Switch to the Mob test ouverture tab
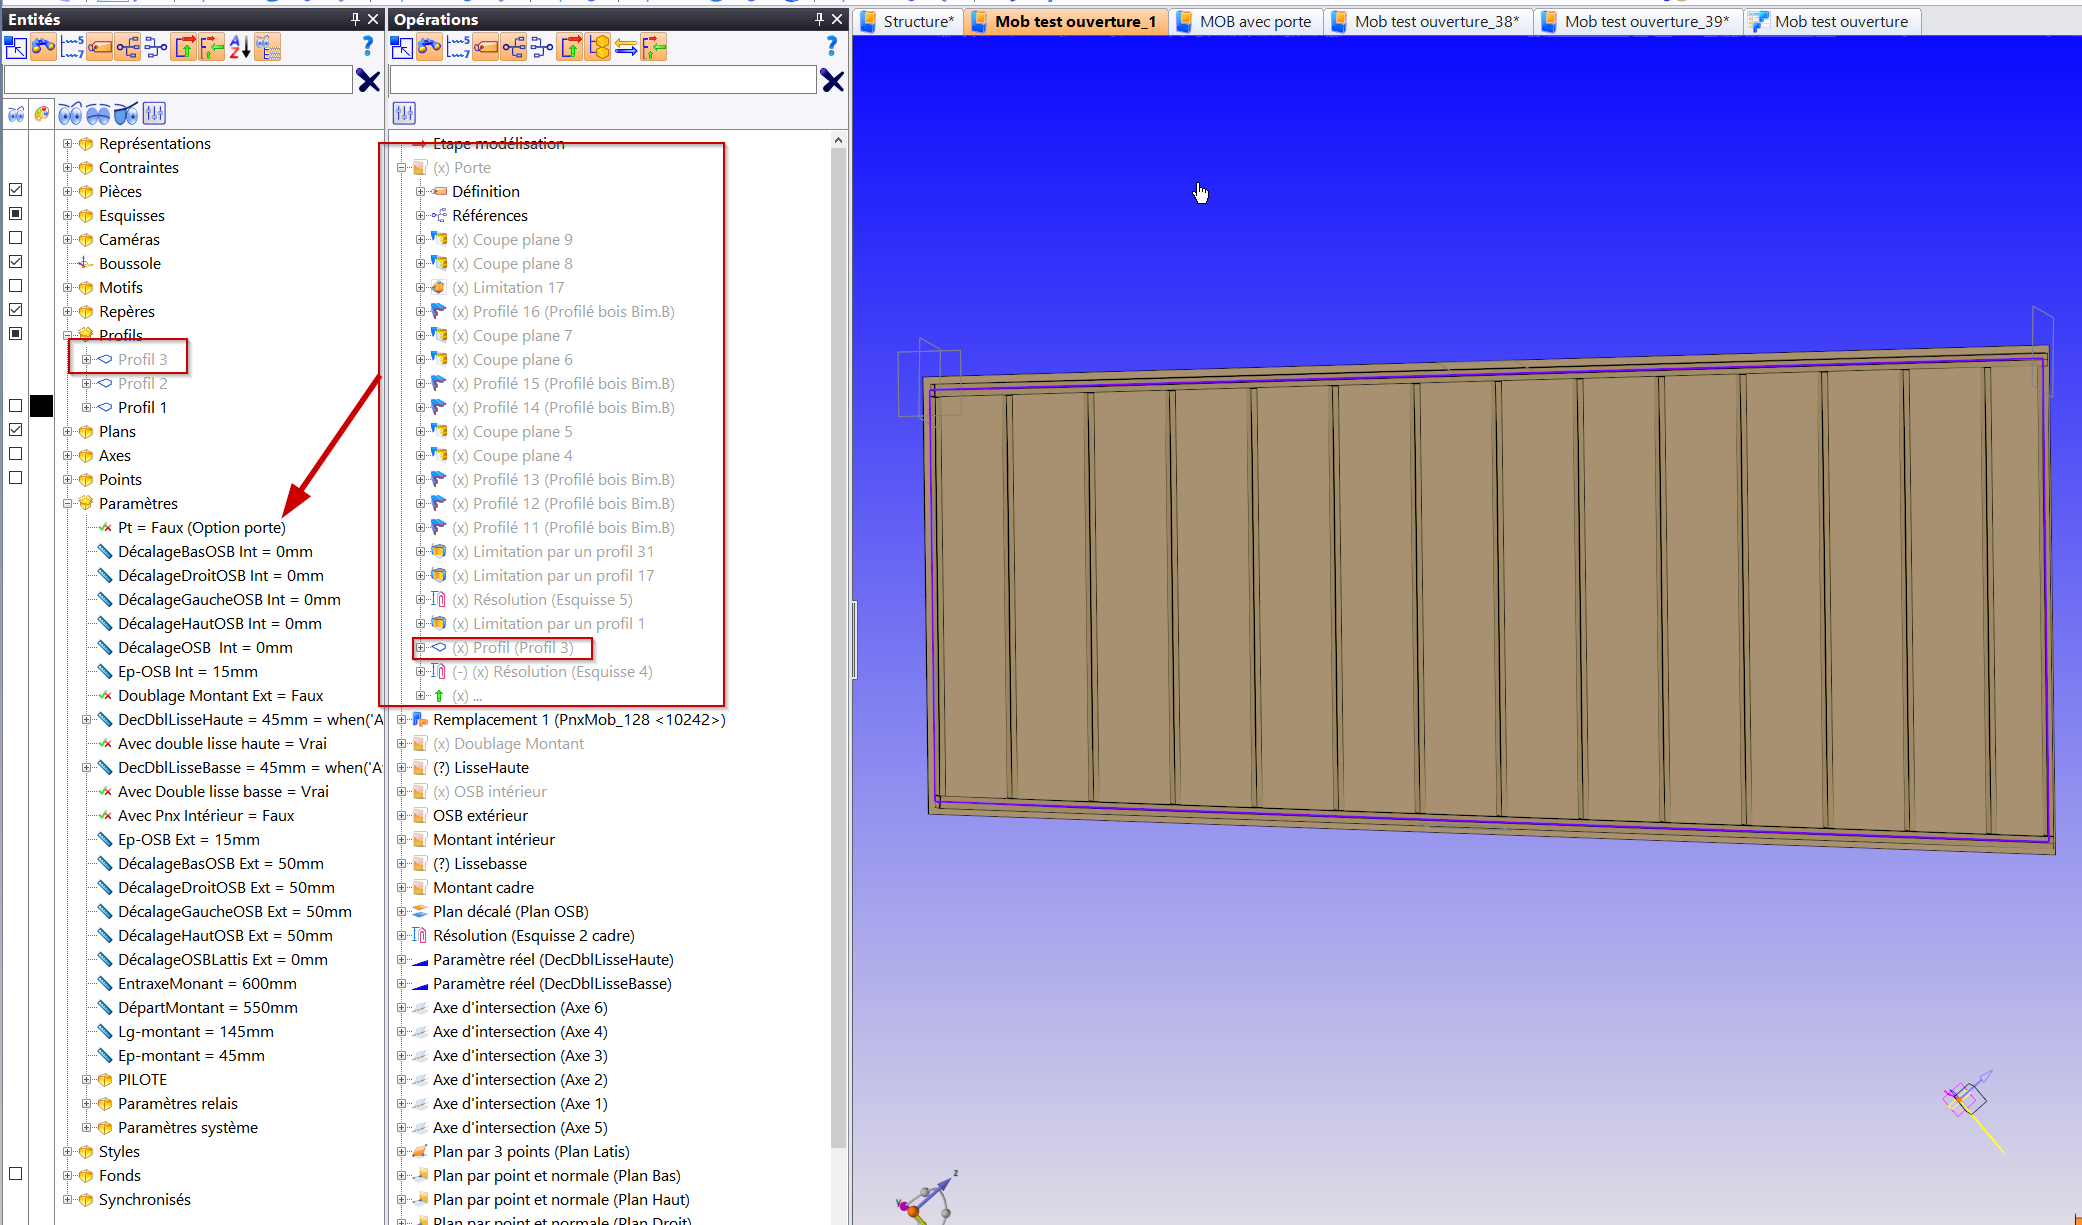The image size is (2082, 1225). pyautogui.click(x=1832, y=21)
